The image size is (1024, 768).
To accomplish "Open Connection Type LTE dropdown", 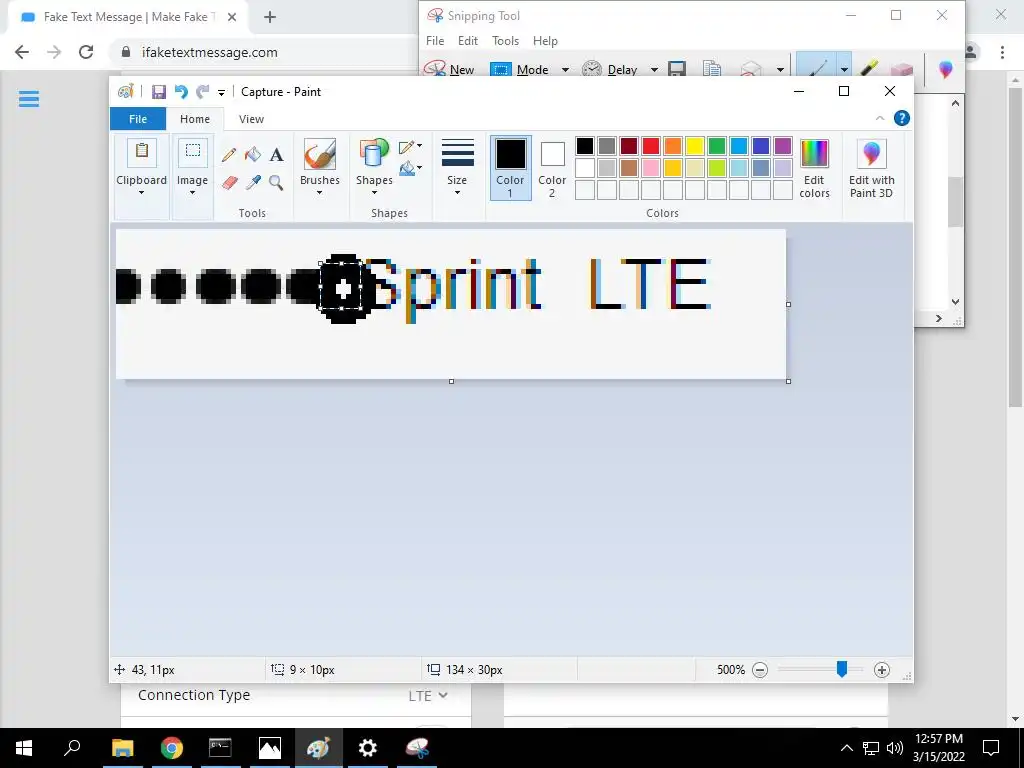I will (428, 696).
